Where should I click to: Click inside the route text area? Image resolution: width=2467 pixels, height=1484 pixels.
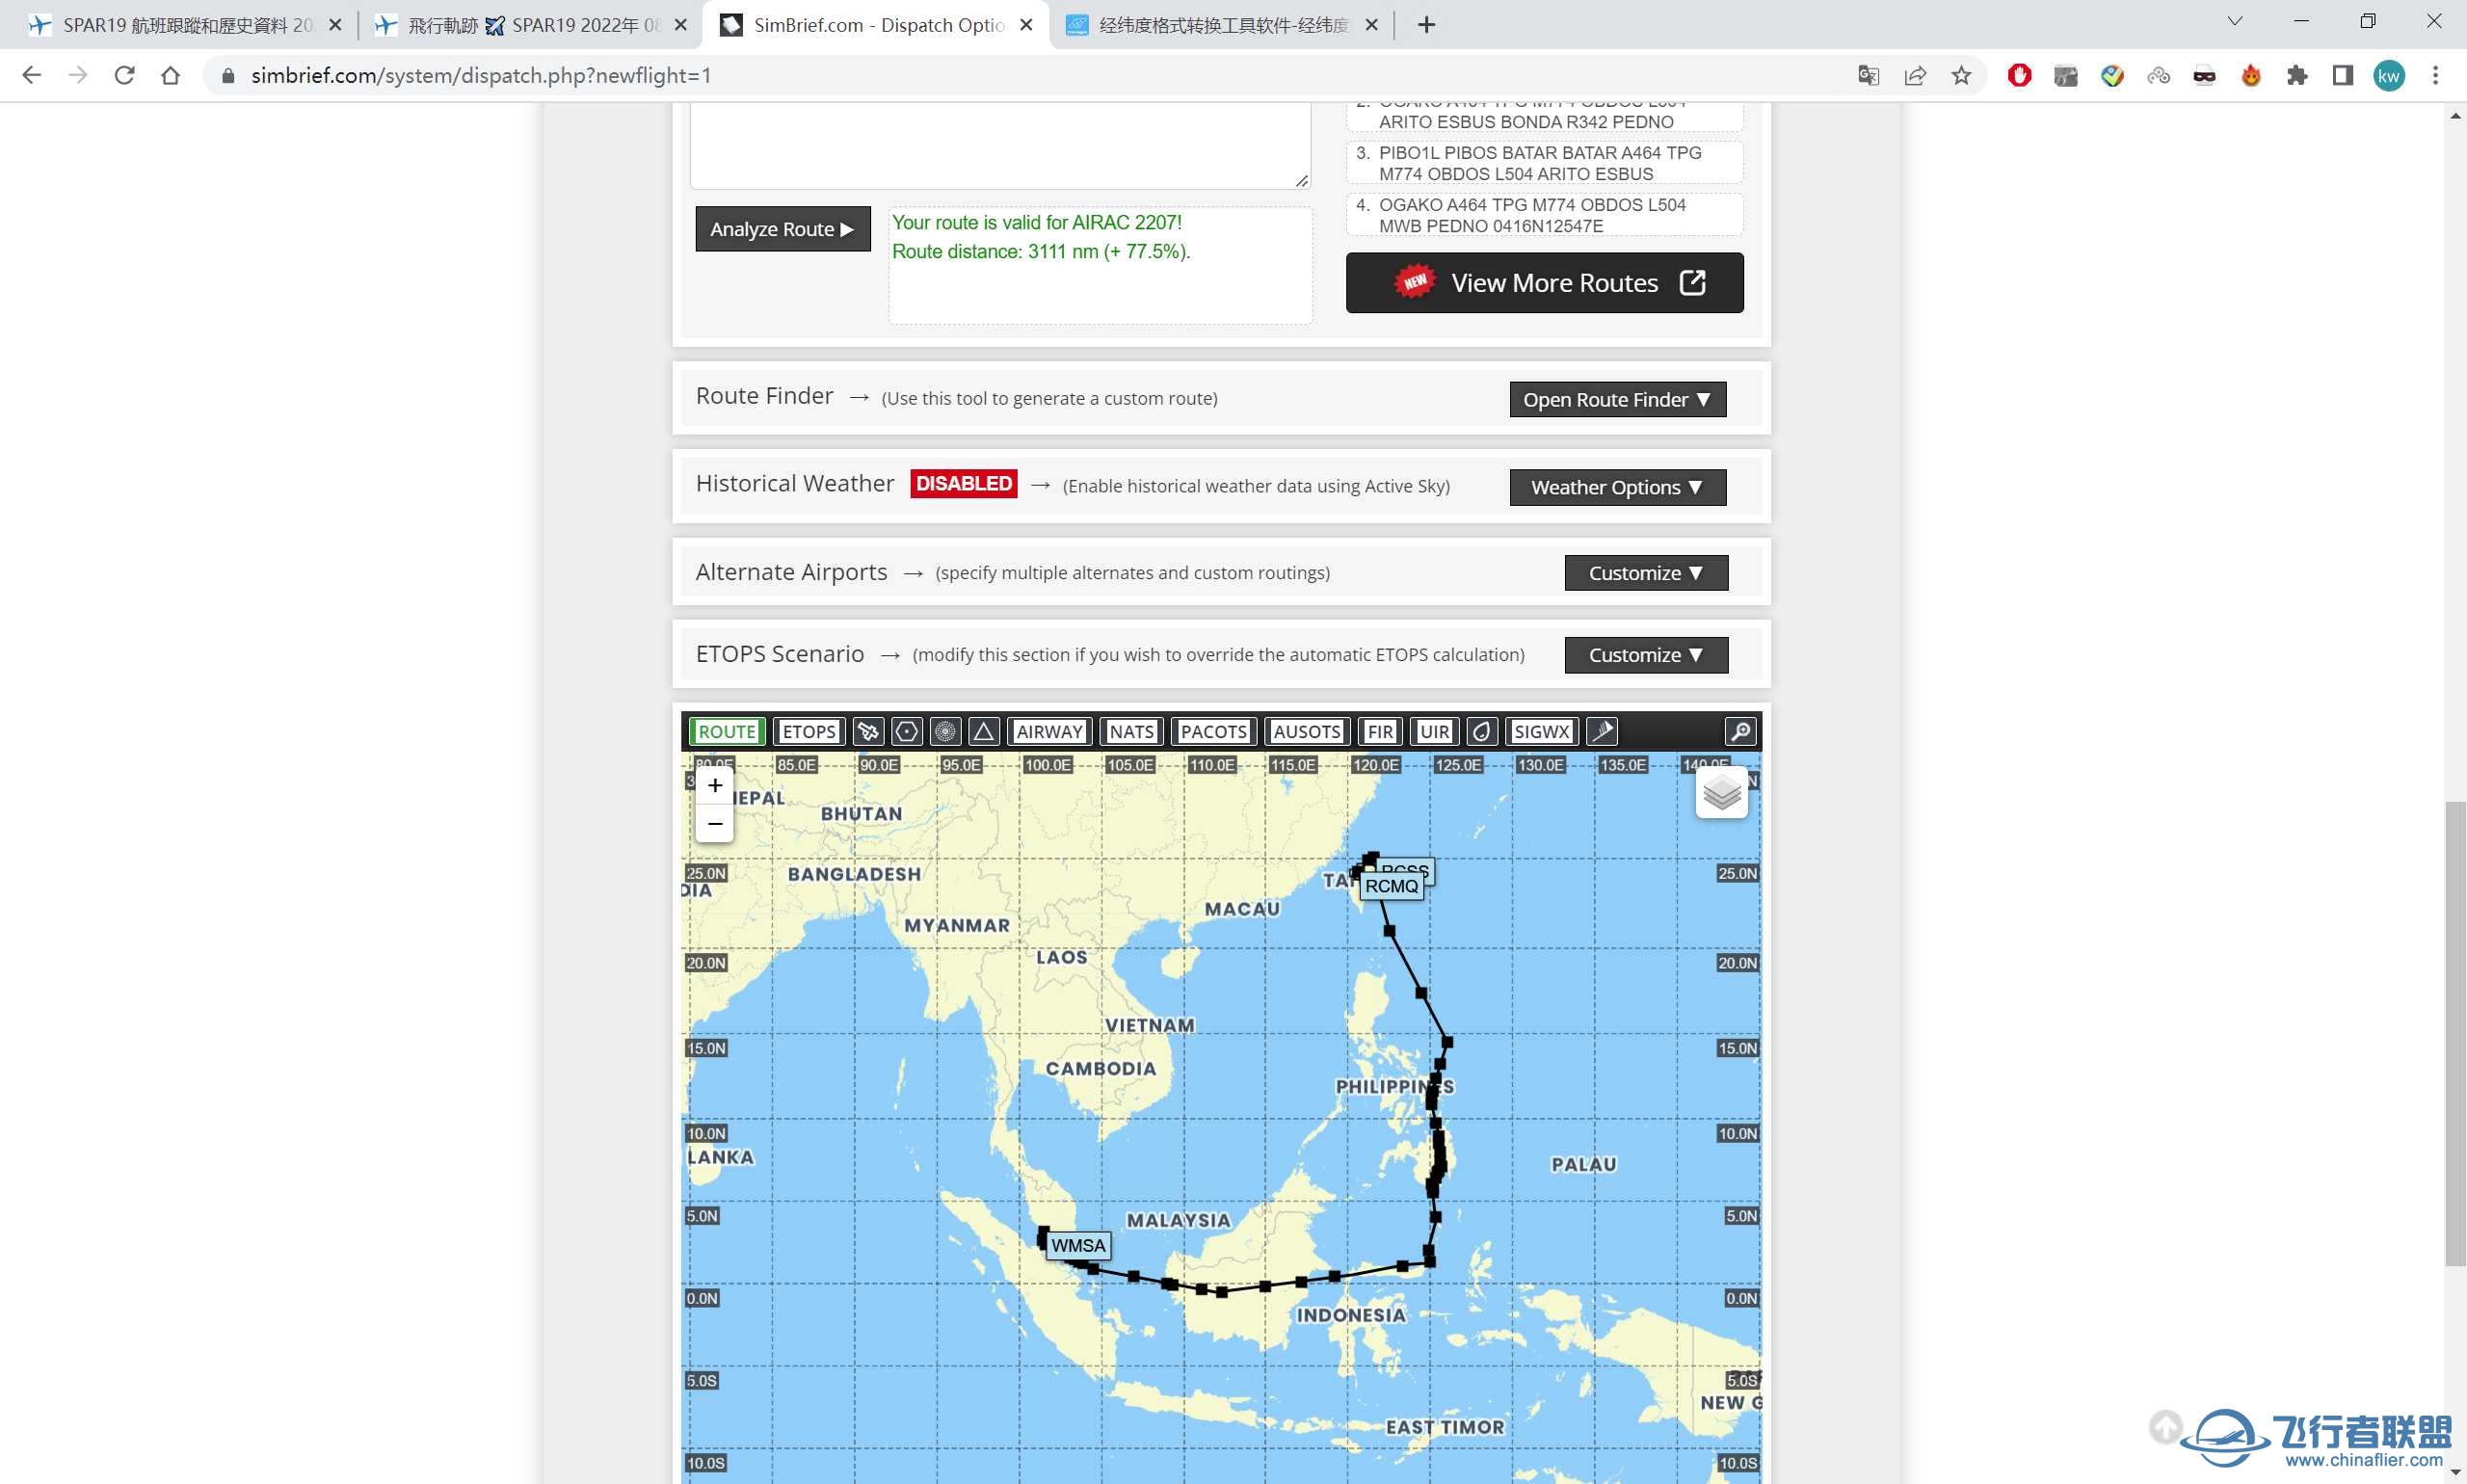pyautogui.click(x=1000, y=145)
